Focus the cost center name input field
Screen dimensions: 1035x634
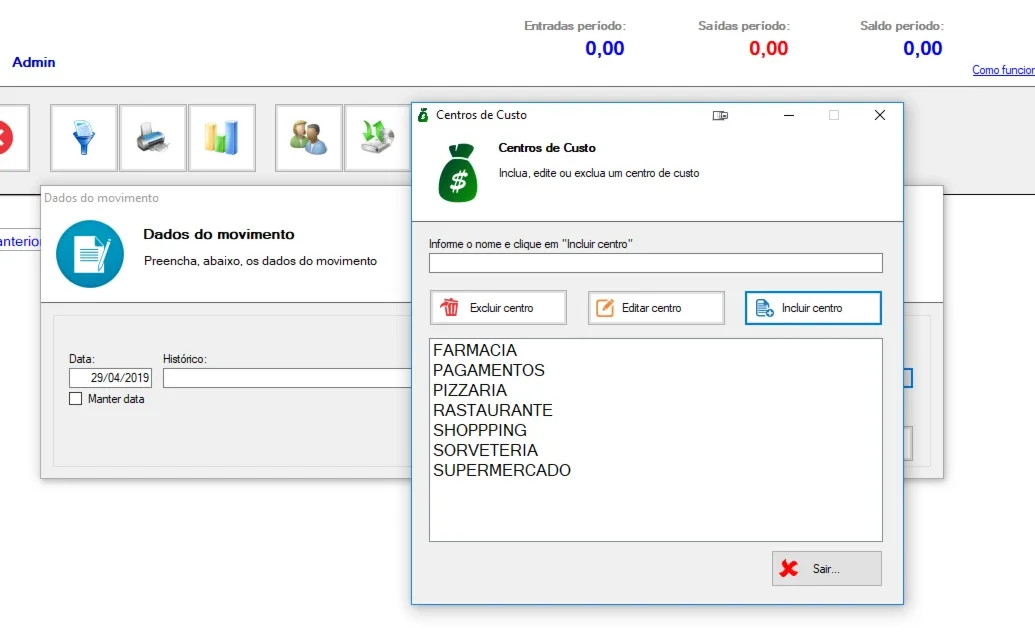pos(655,263)
